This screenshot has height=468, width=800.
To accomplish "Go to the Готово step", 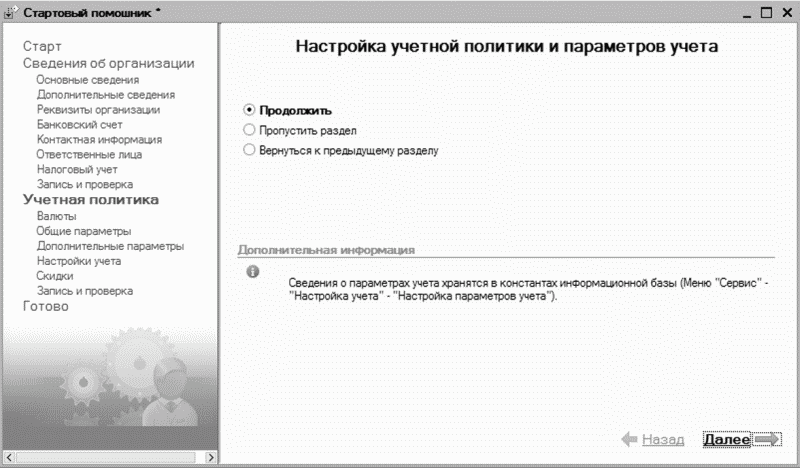I will tap(45, 306).
